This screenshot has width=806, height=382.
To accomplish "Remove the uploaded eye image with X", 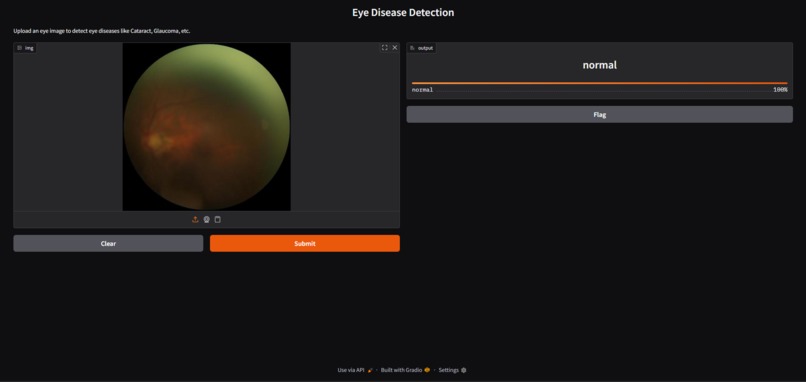I will coord(395,48).
